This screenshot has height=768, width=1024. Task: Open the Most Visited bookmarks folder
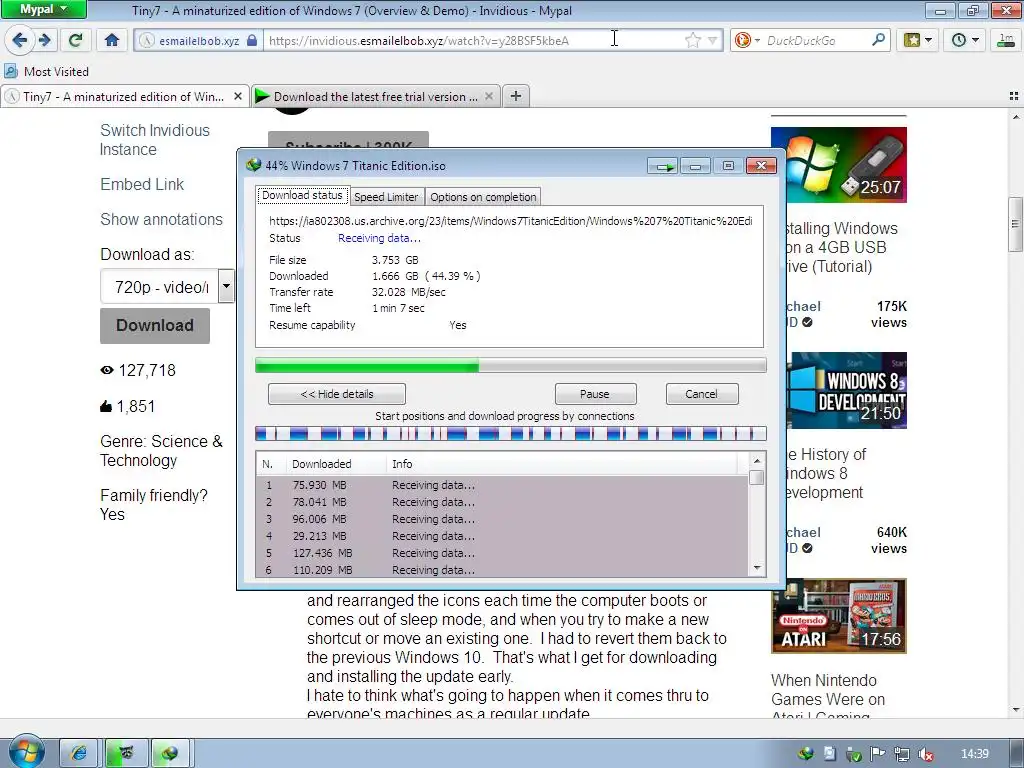46,71
